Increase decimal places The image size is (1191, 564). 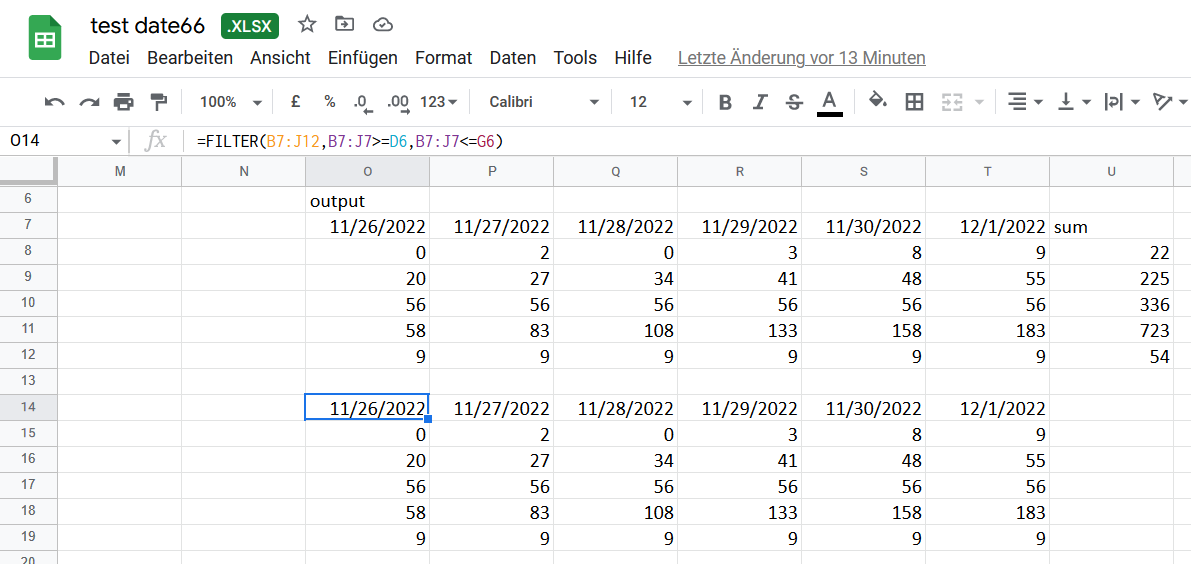click(398, 102)
